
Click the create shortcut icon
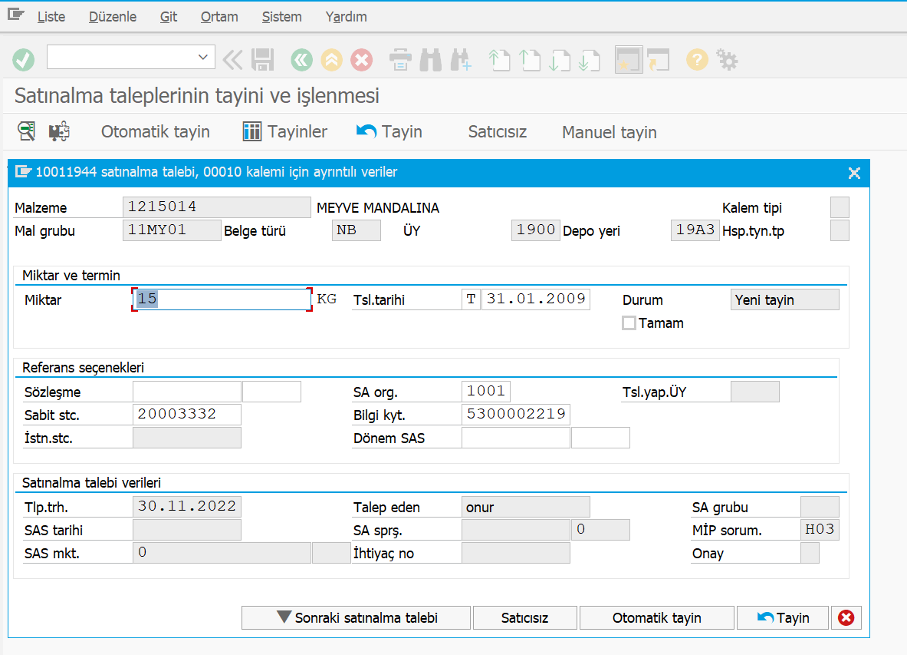pyautogui.click(x=658, y=60)
